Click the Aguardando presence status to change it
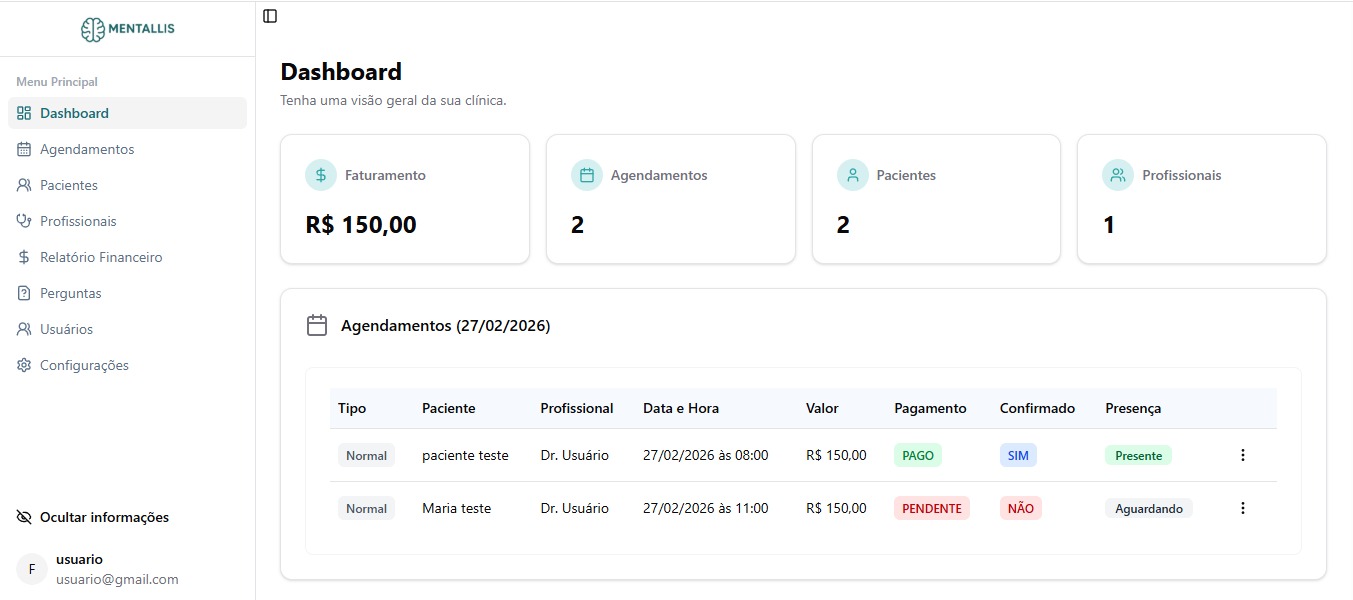 coord(1148,508)
